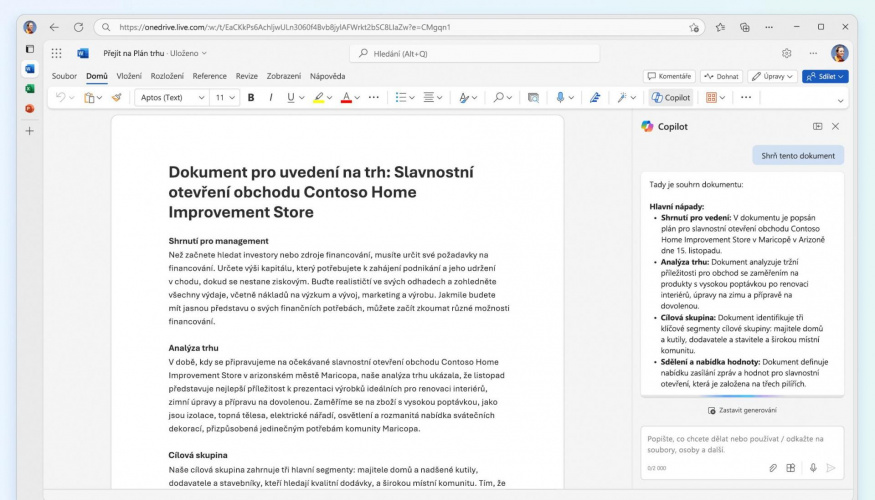Open the app launcher waffle grid
Viewport: 875px width, 500px height.
[56, 53]
